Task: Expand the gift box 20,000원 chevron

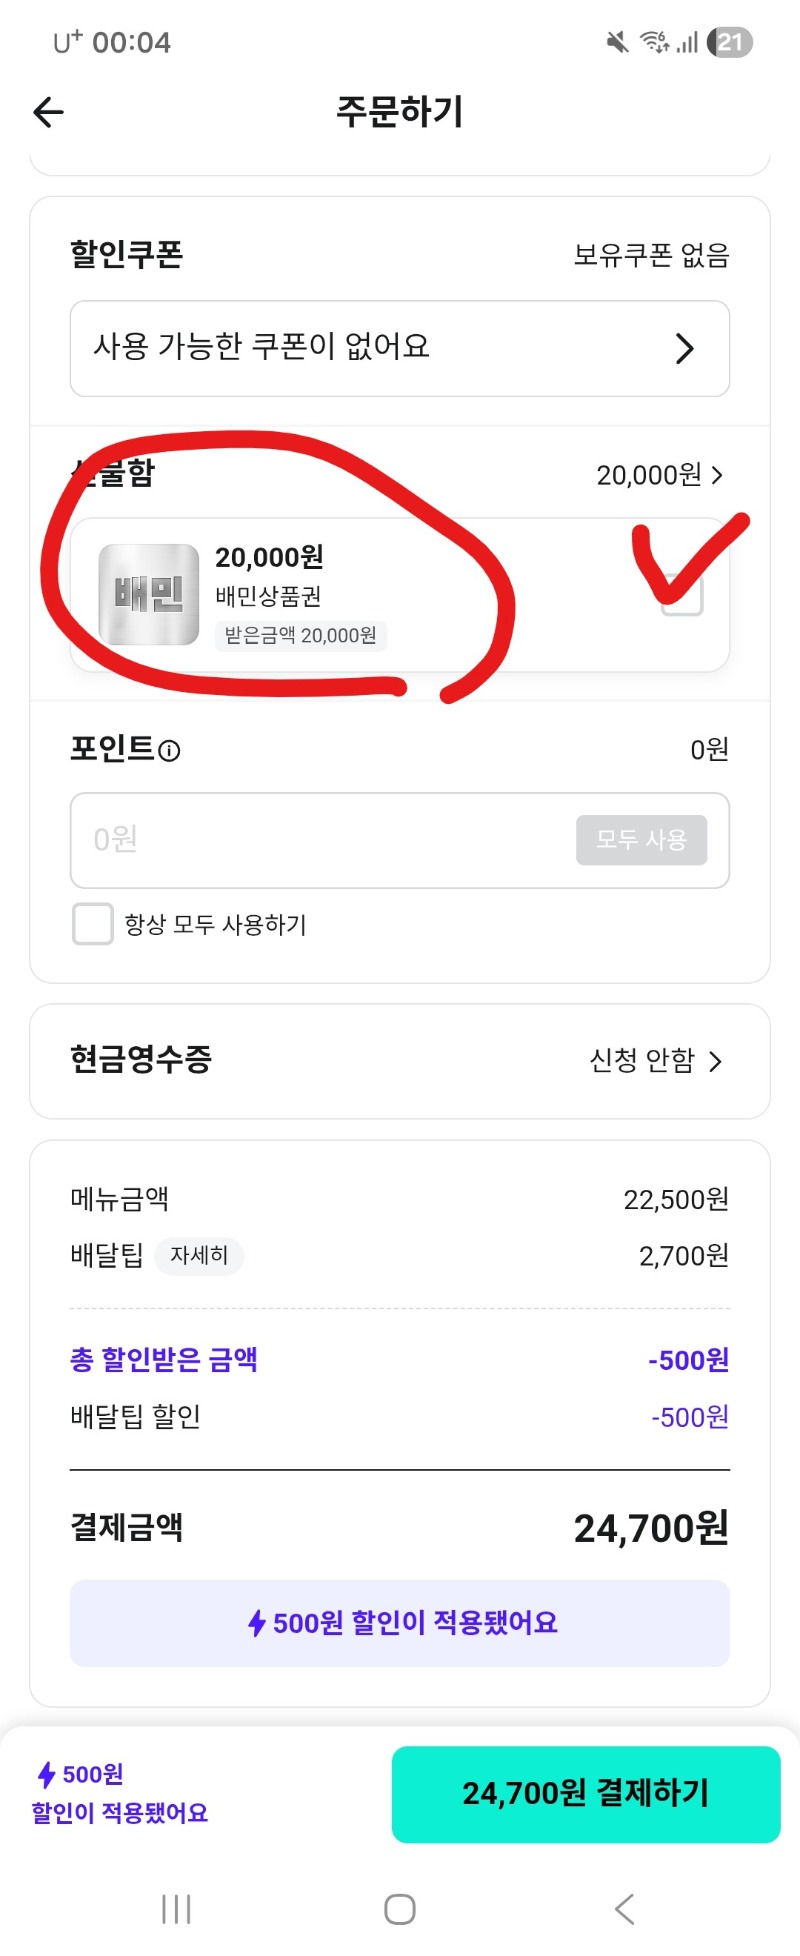Action: (716, 475)
